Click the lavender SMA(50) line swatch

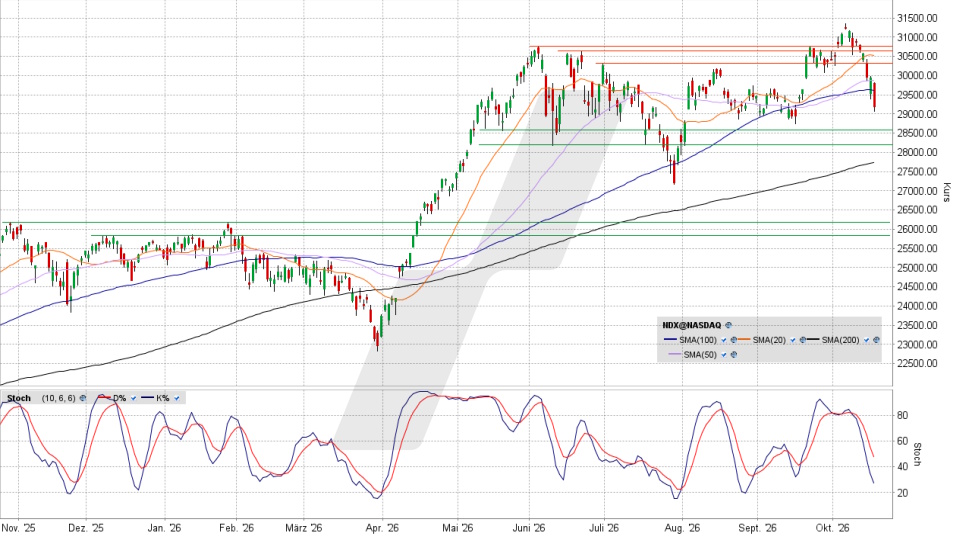tap(675, 354)
